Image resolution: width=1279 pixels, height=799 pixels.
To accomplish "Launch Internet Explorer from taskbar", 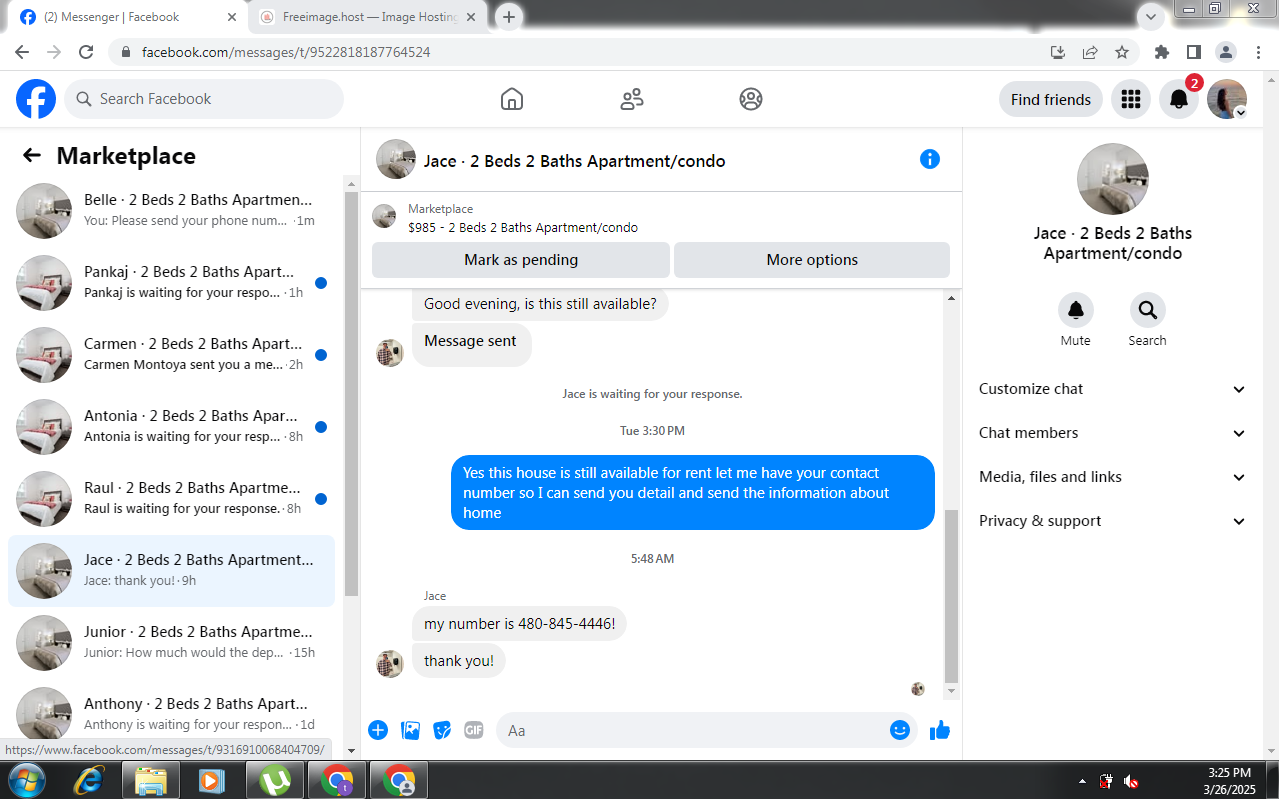I will point(89,781).
